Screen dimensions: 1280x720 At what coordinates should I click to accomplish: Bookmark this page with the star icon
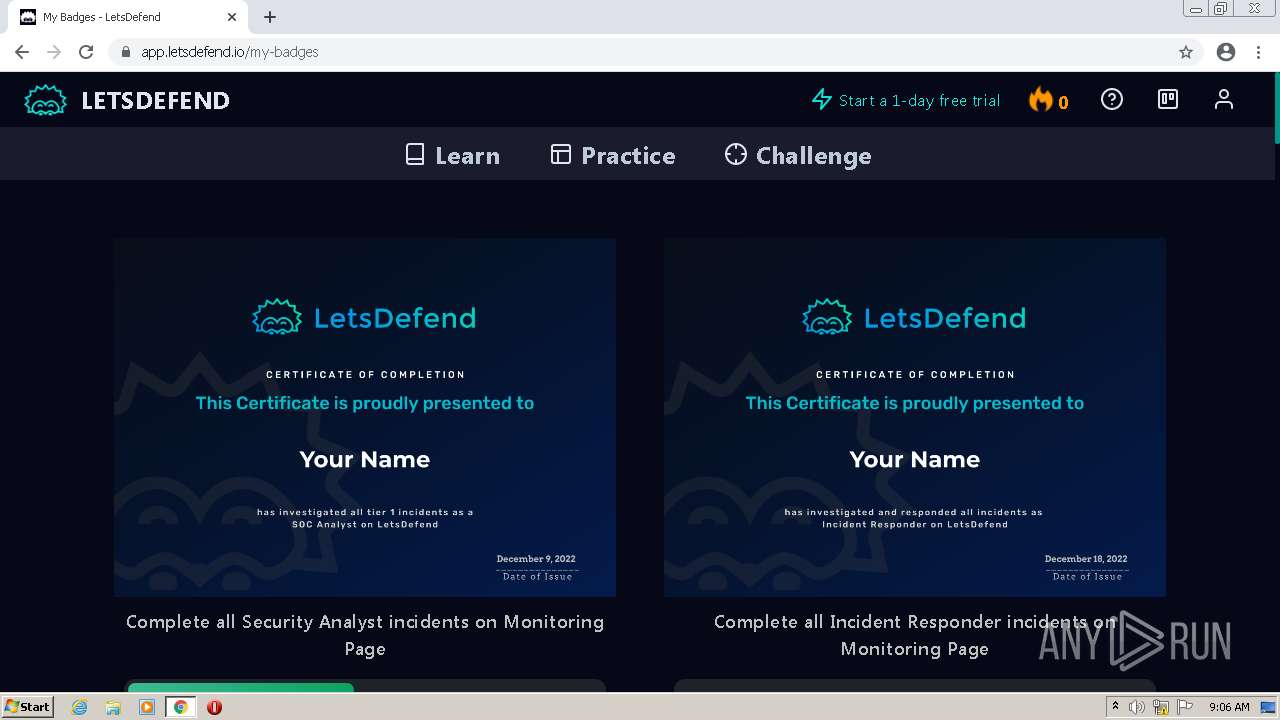pos(1186,52)
